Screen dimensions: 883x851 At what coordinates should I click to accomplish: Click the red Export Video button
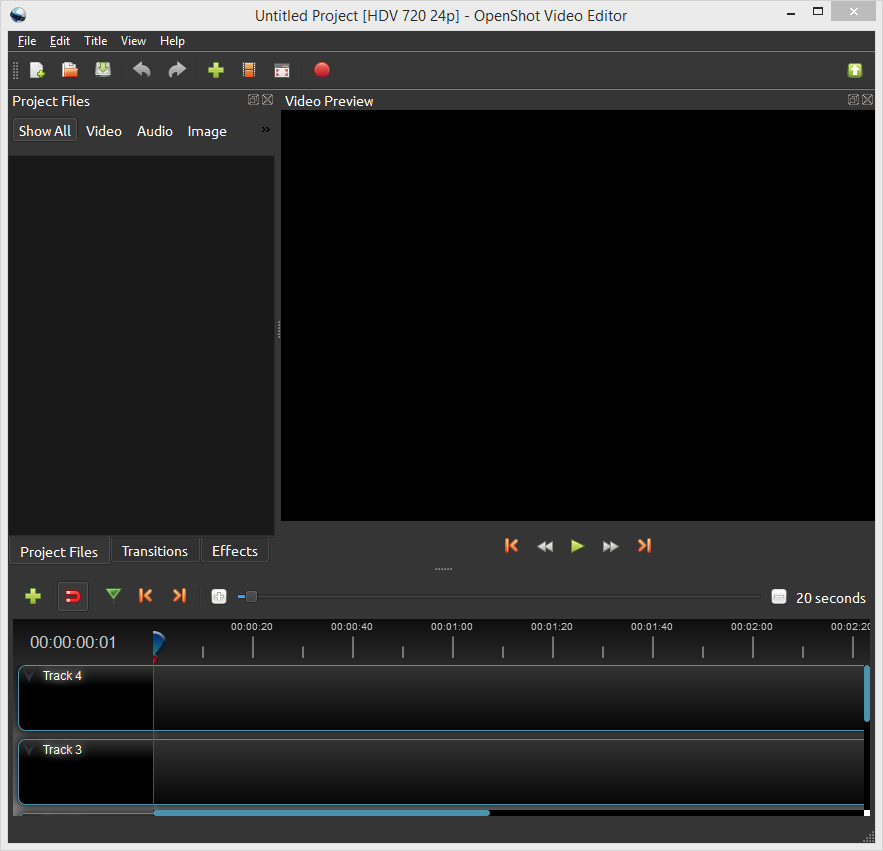click(x=322, y=70)
